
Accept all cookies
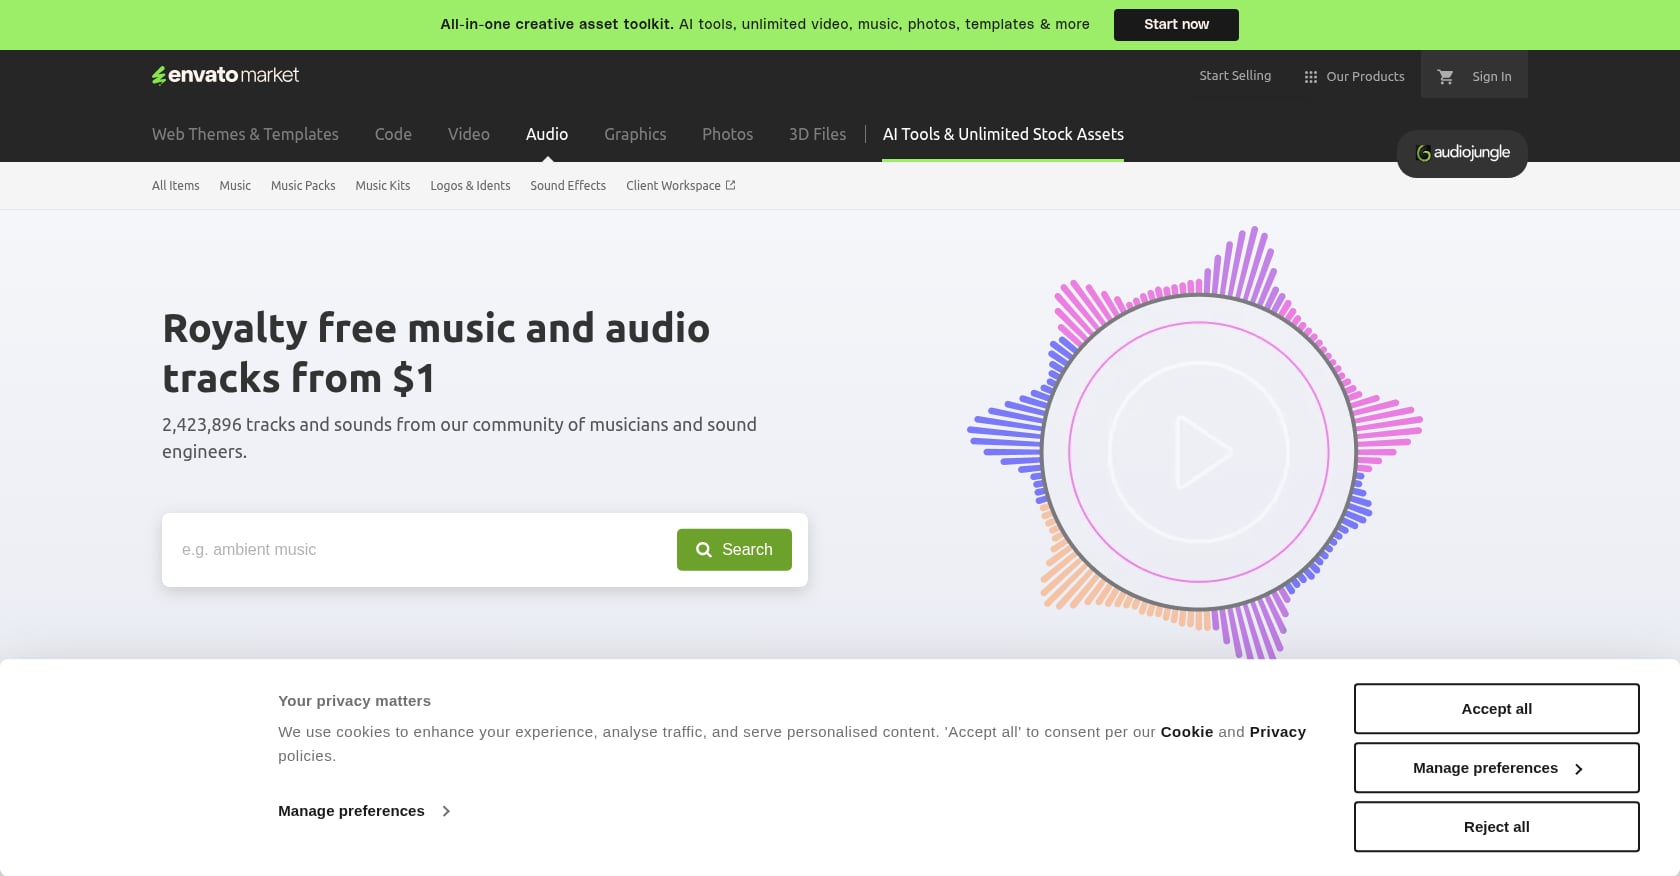(1496, 709)
